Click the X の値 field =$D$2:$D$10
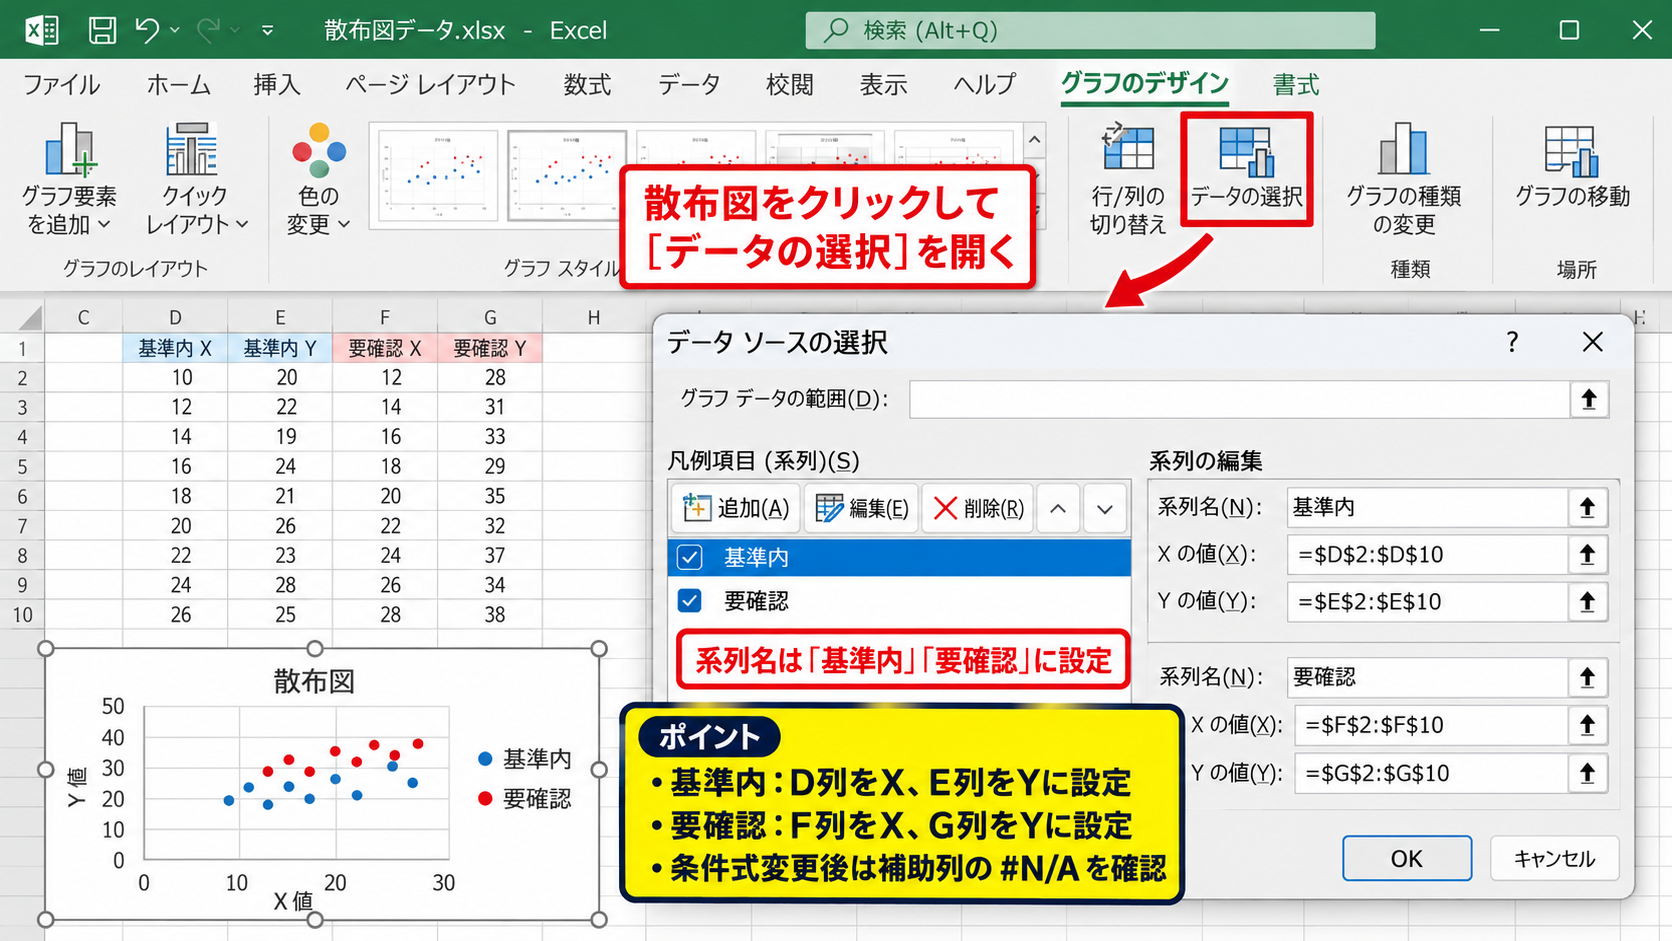1672x941 pixels. [1427, 555]
